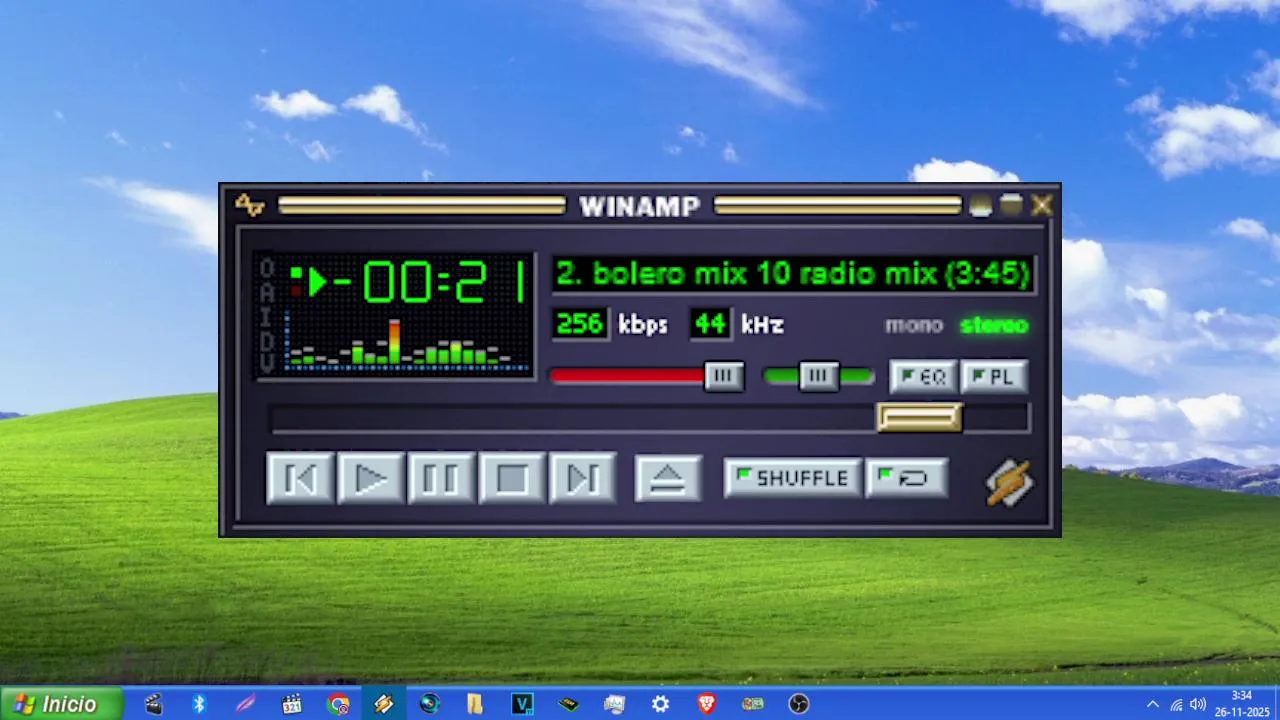The height and width of the screenshot is (720, 1280).
Task: Open the photos app taskbar icon
Action: (614, 704)
